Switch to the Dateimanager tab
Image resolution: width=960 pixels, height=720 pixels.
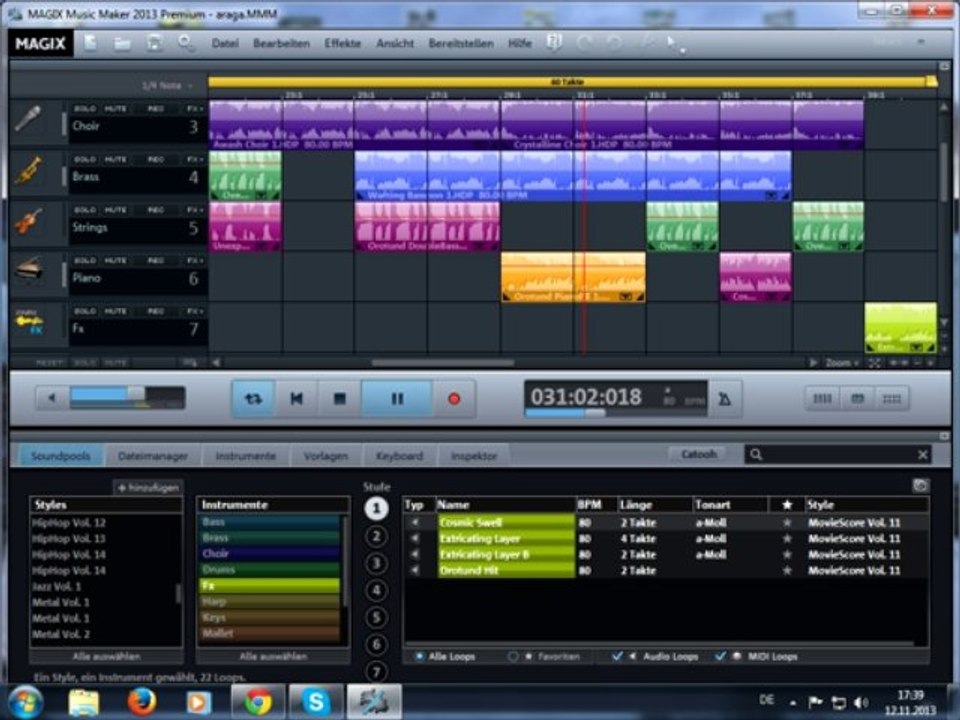pyautogui.click(x=152, y=456)
